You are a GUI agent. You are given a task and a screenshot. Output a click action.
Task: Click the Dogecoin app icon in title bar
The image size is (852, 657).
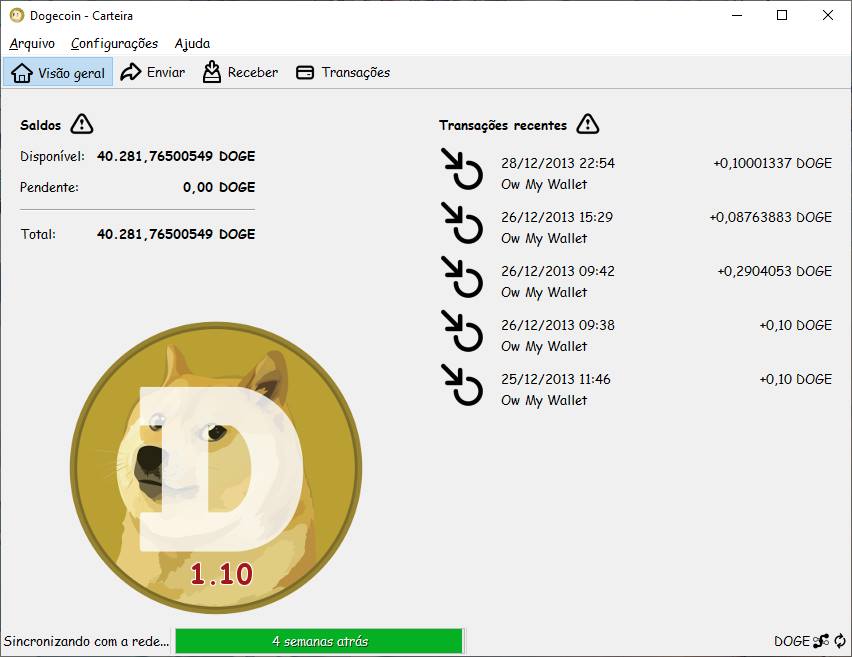pyautogui.click(x=17, y=15)
